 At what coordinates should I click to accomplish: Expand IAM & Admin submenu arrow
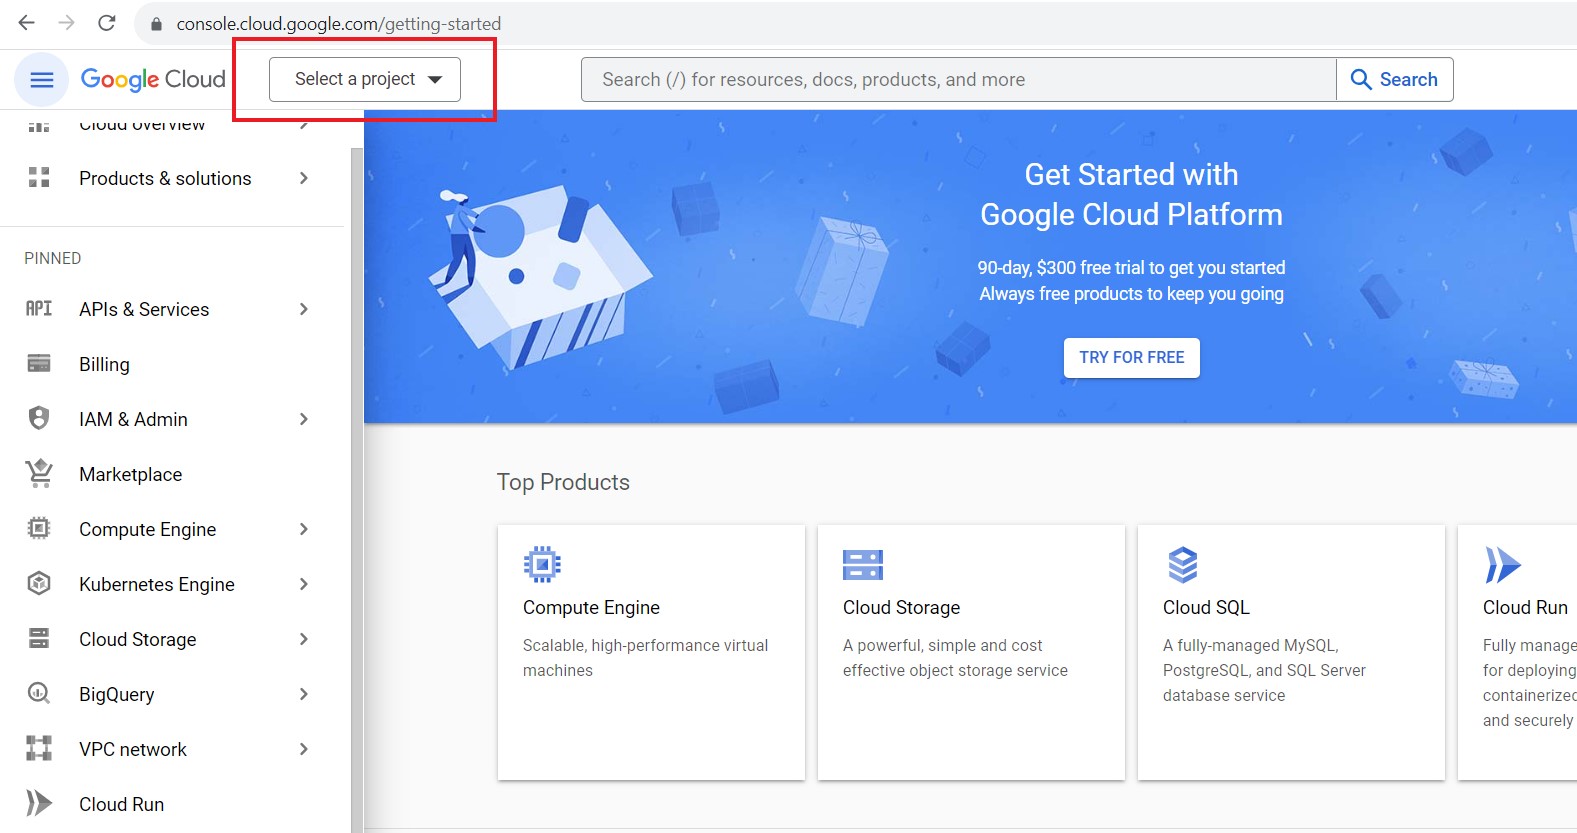coord(304,419)
